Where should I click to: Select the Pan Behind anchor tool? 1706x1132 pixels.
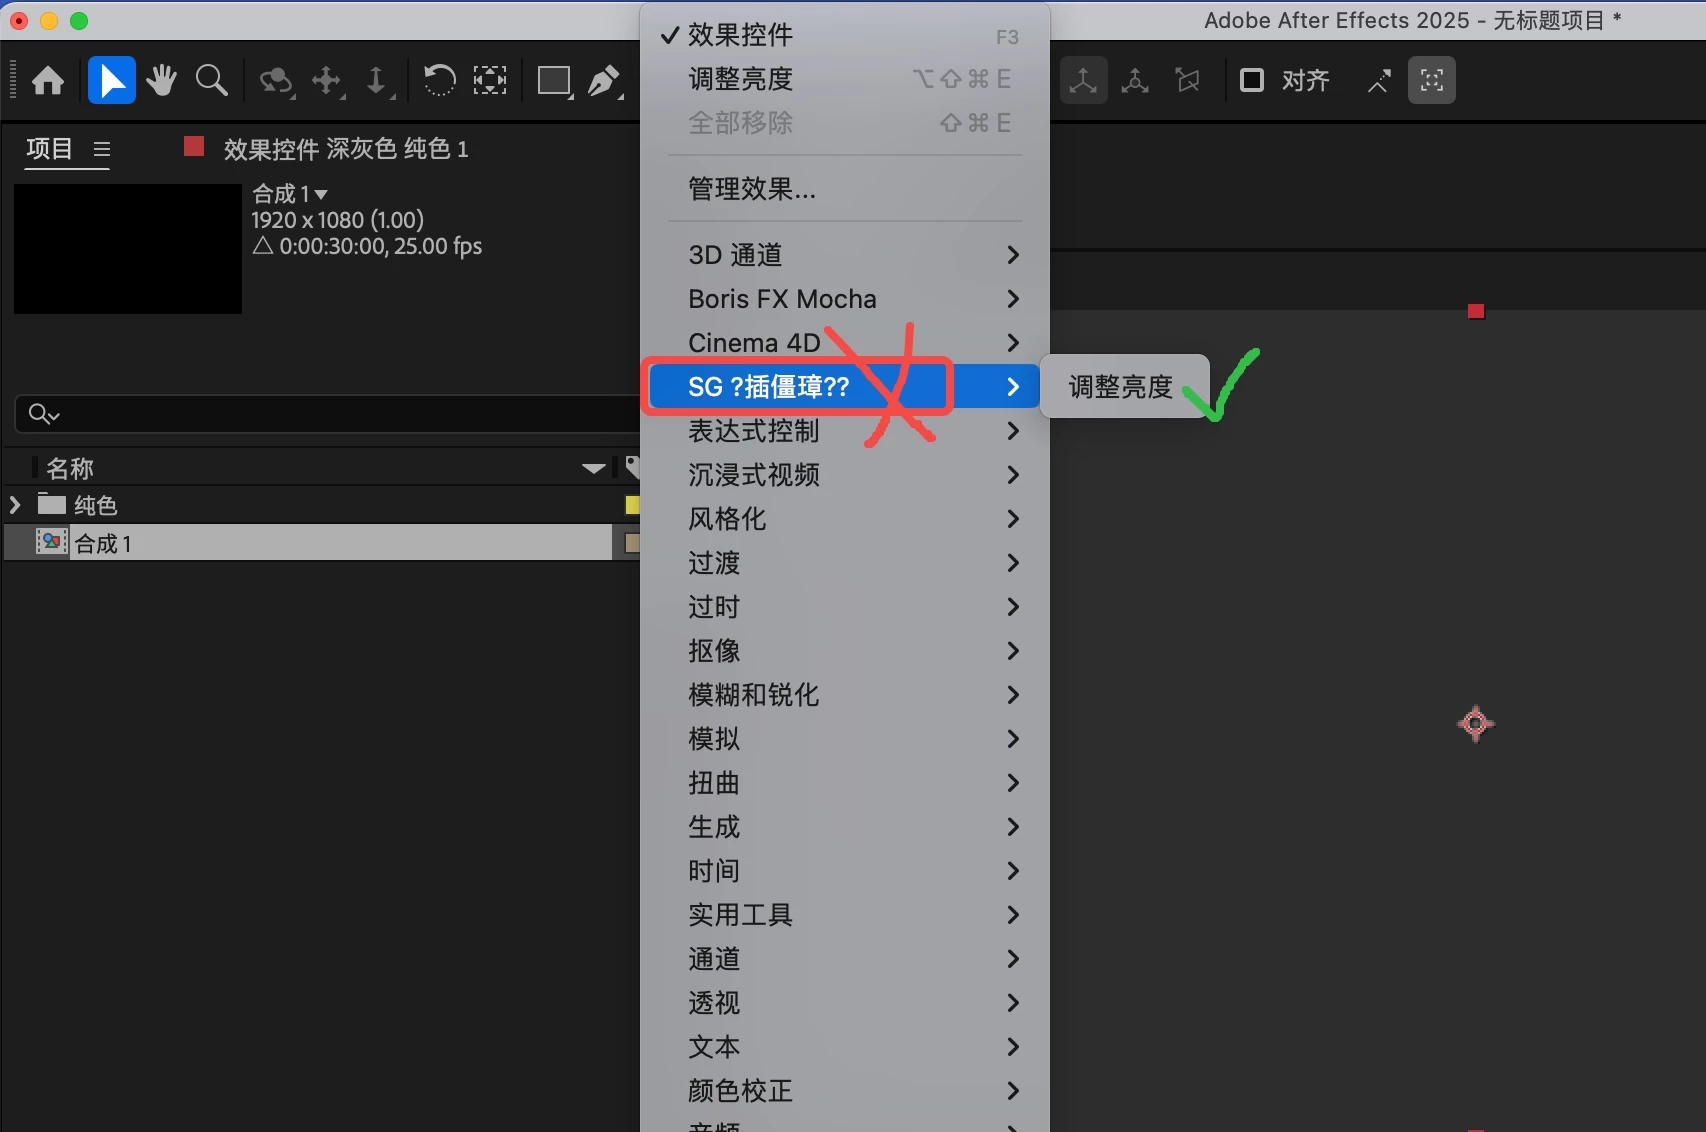coord(489,80)
